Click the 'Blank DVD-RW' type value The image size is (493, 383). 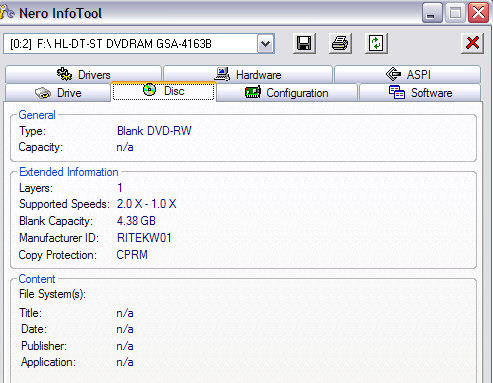pyautogui.click(x=154, y=131)
